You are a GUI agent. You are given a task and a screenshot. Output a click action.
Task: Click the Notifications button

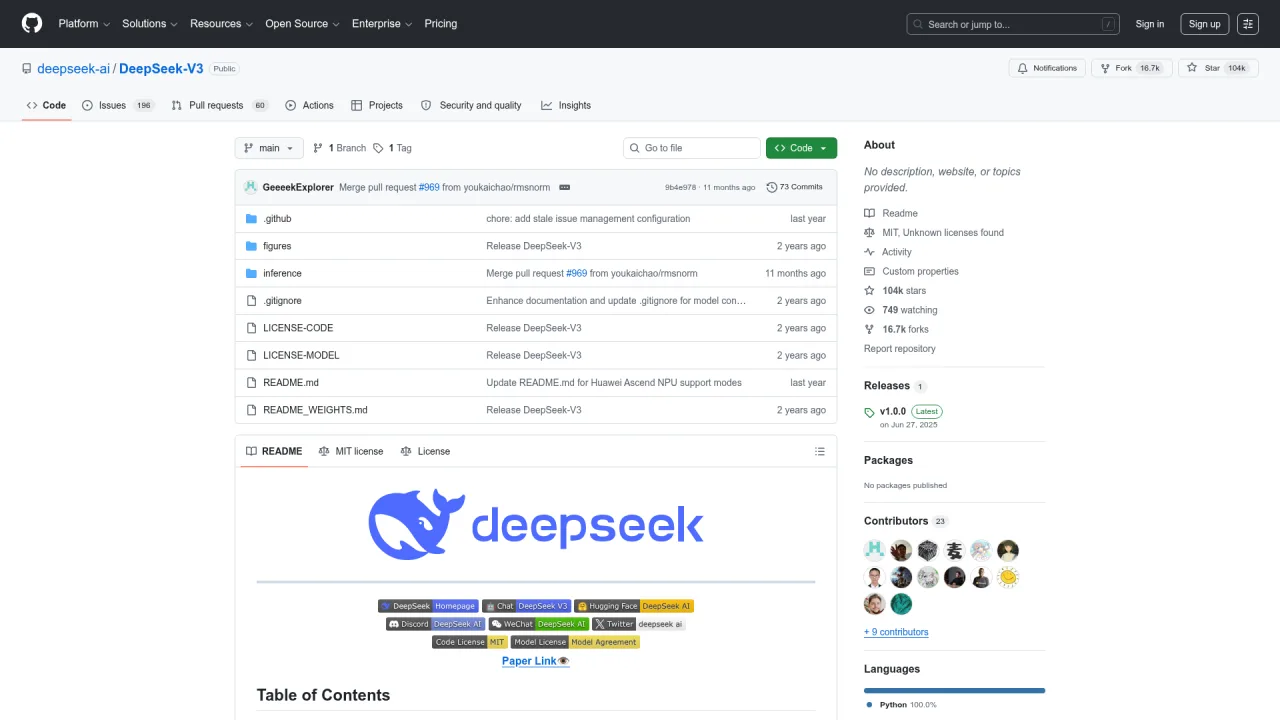[x=1047, y=68]
